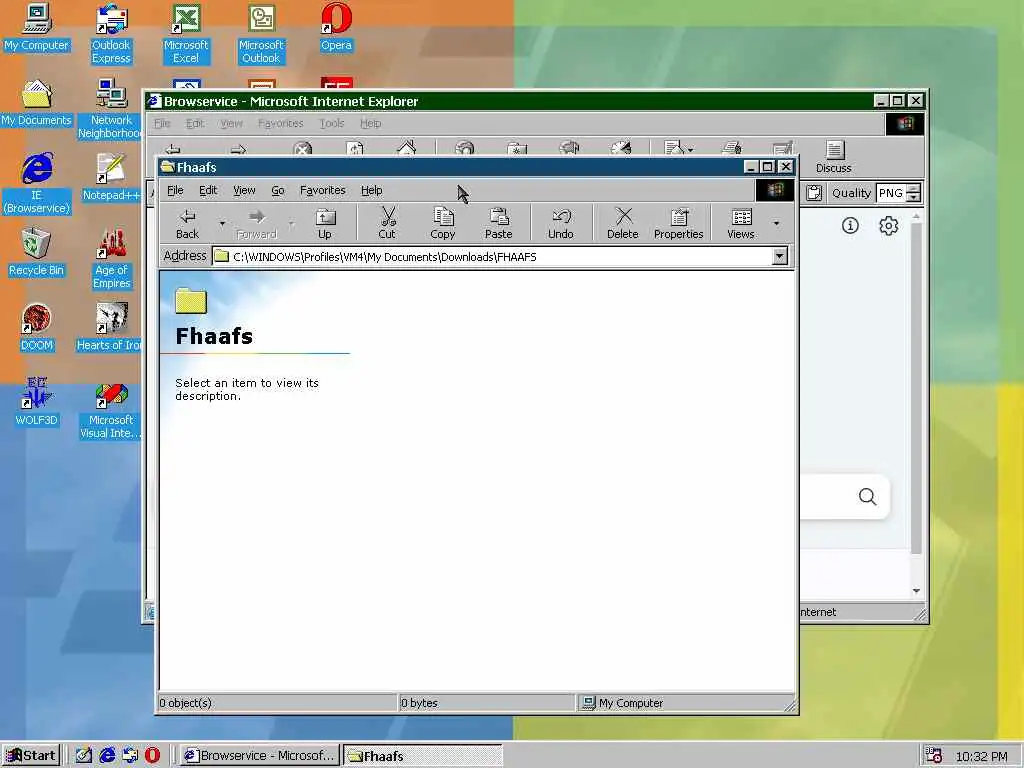Select the Microsoft Excel desktop shortcut

[186, 34]
